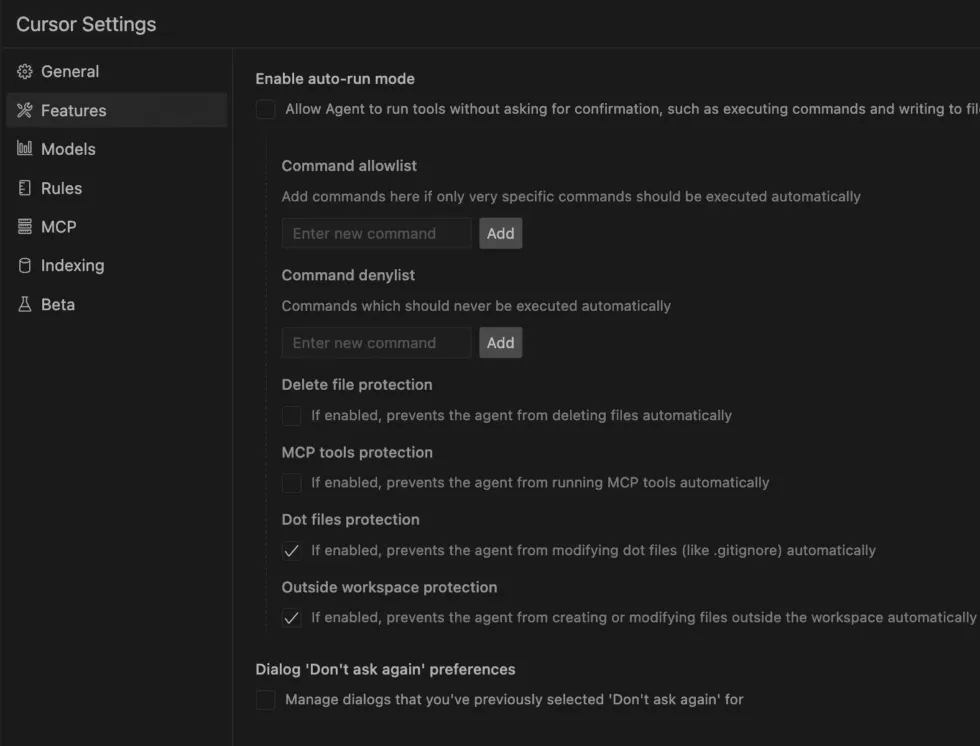
Task: Select the Indexing database icon
Action: [x=24, y=265]
